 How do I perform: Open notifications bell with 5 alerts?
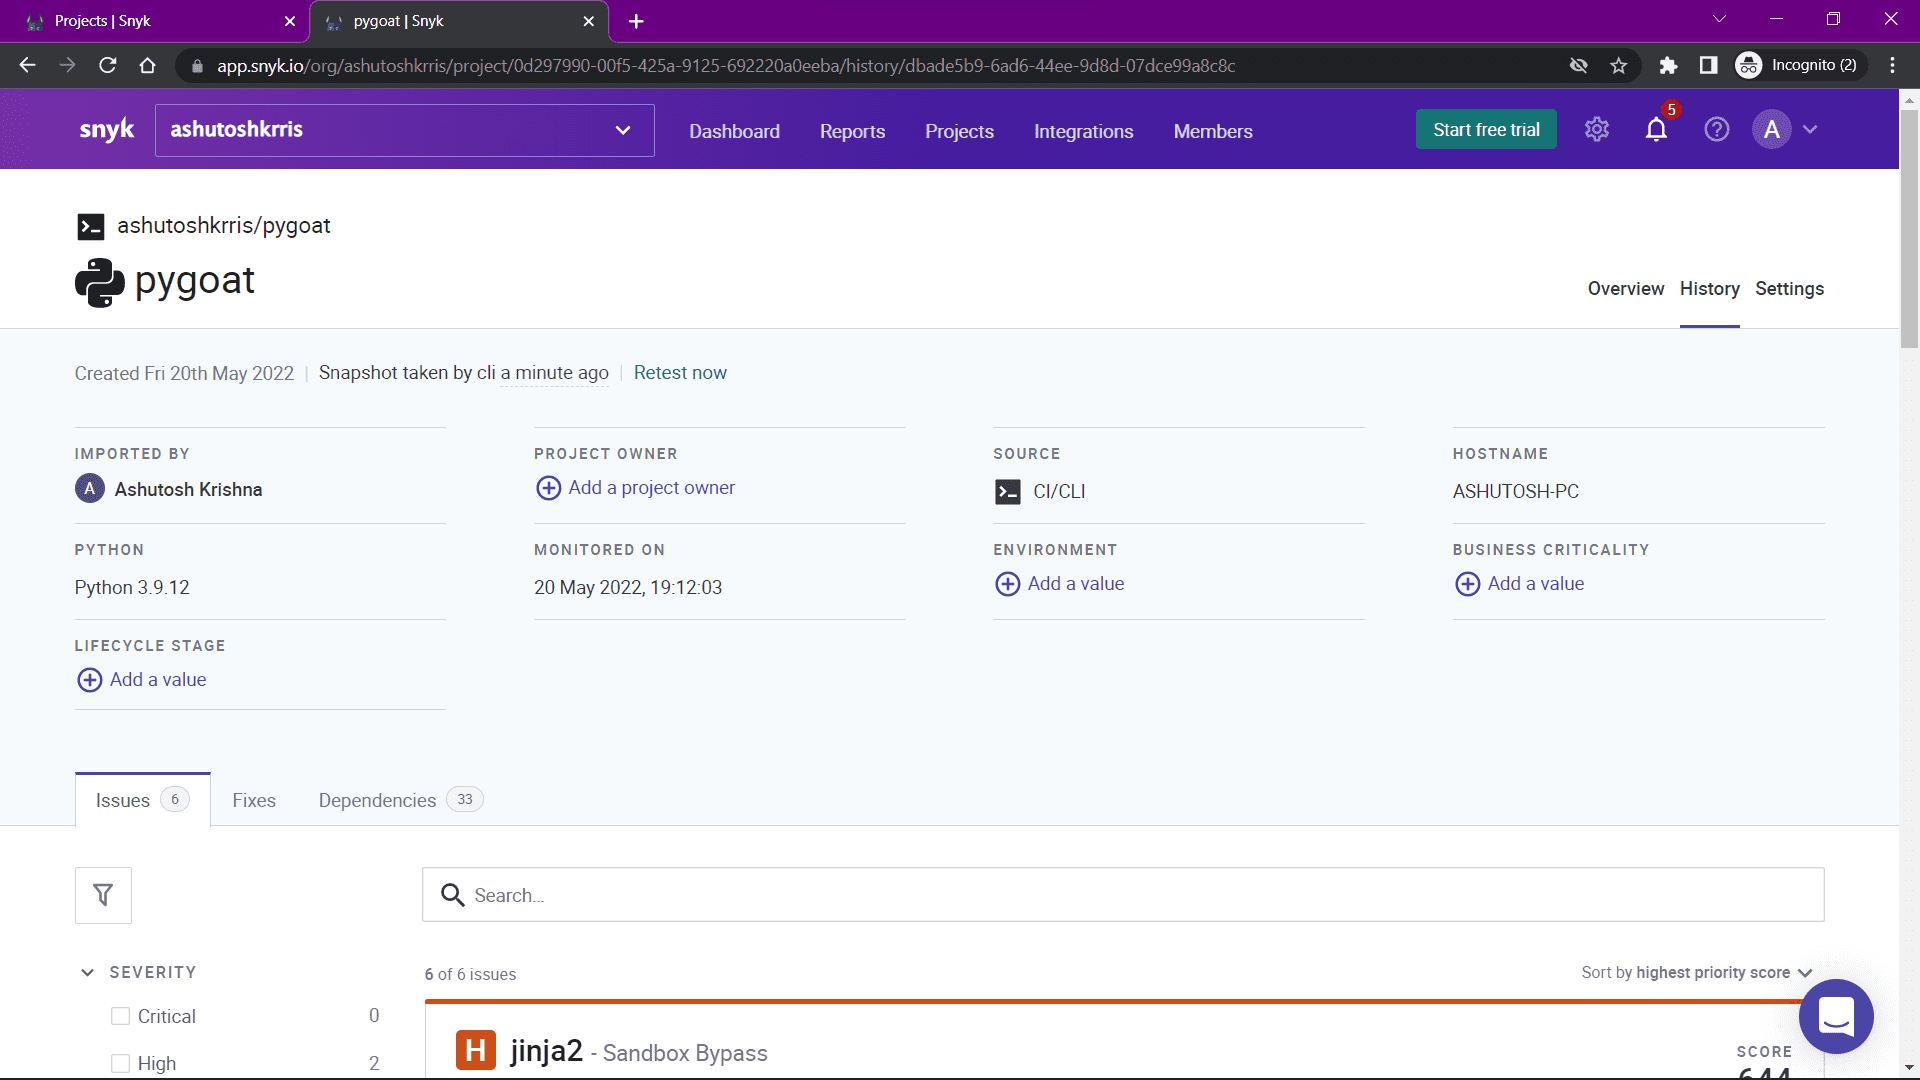click(x=1657, y=130)
